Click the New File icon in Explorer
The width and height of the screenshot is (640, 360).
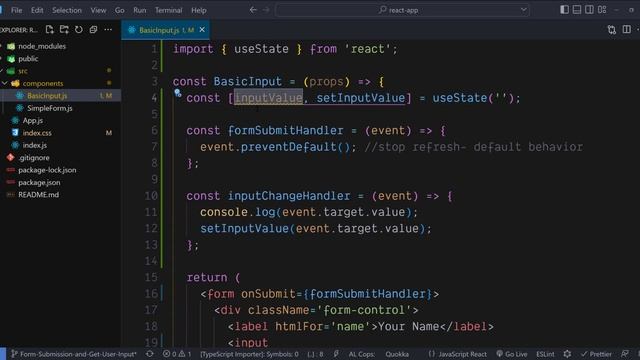pos(49,29)
